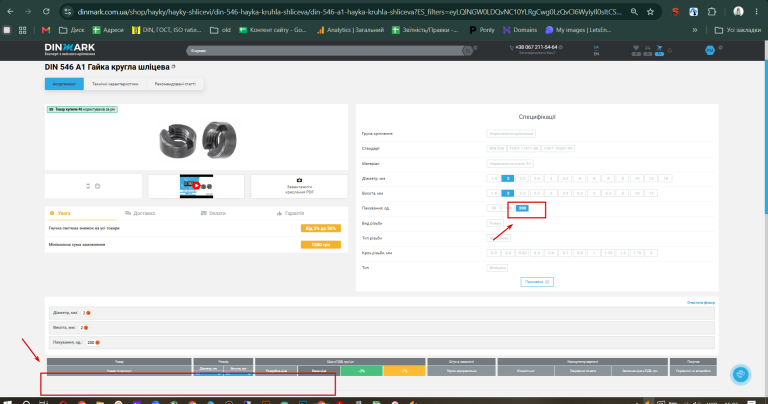This screenshot has height=404, width=768.
Task: Reload the current Dinmark page
Action: coord(46,11)
